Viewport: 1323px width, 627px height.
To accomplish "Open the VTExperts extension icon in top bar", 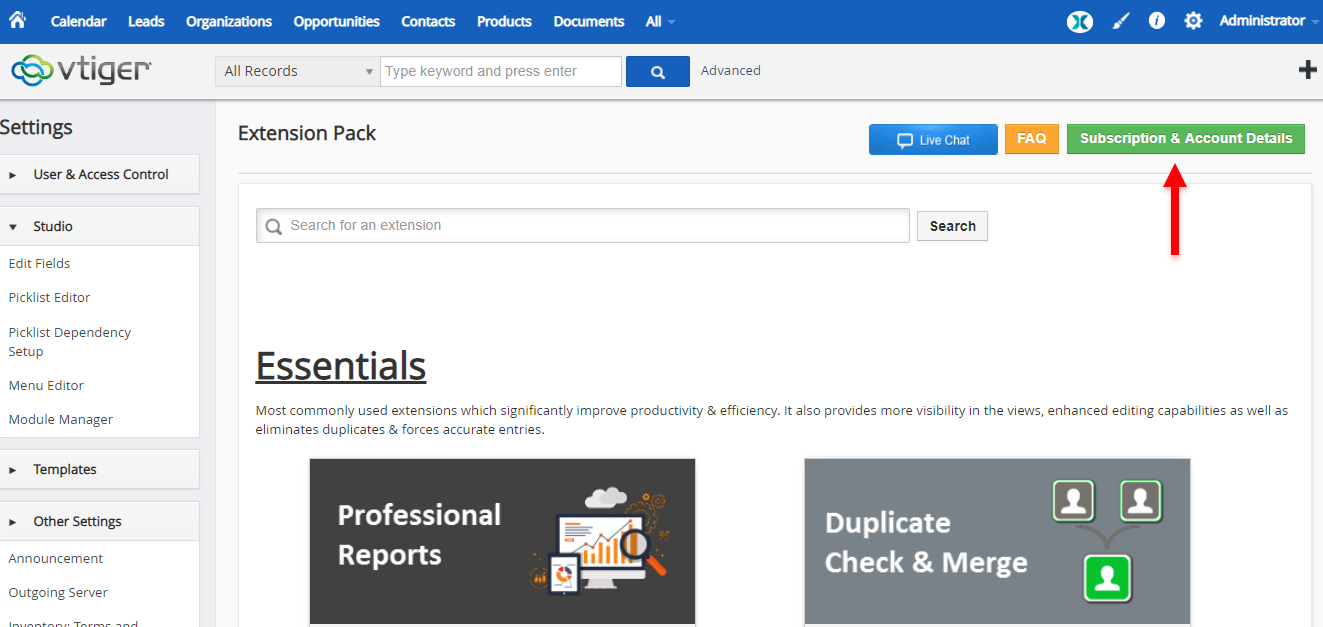I will tap(1080, 21).
